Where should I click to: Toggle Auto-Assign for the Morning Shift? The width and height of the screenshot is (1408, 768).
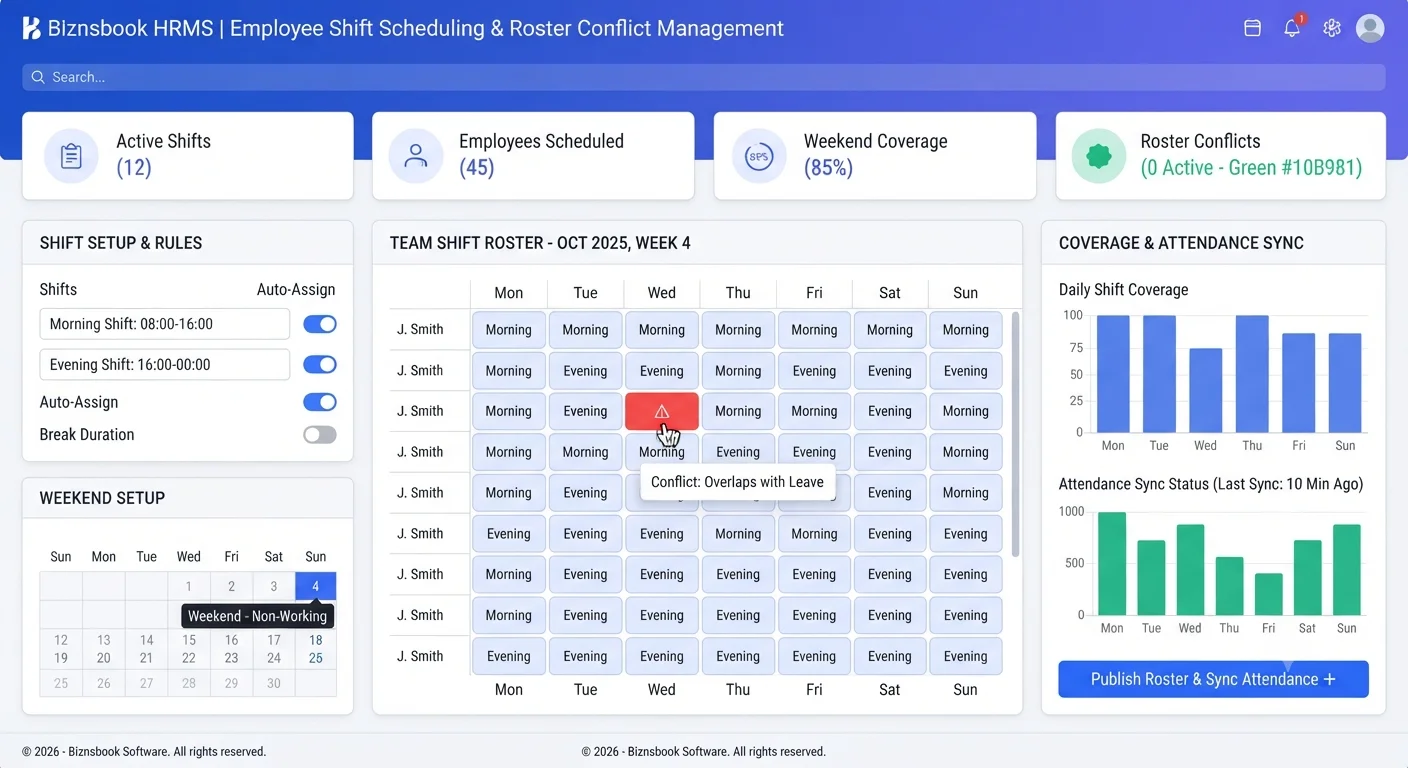coord(320,324)
